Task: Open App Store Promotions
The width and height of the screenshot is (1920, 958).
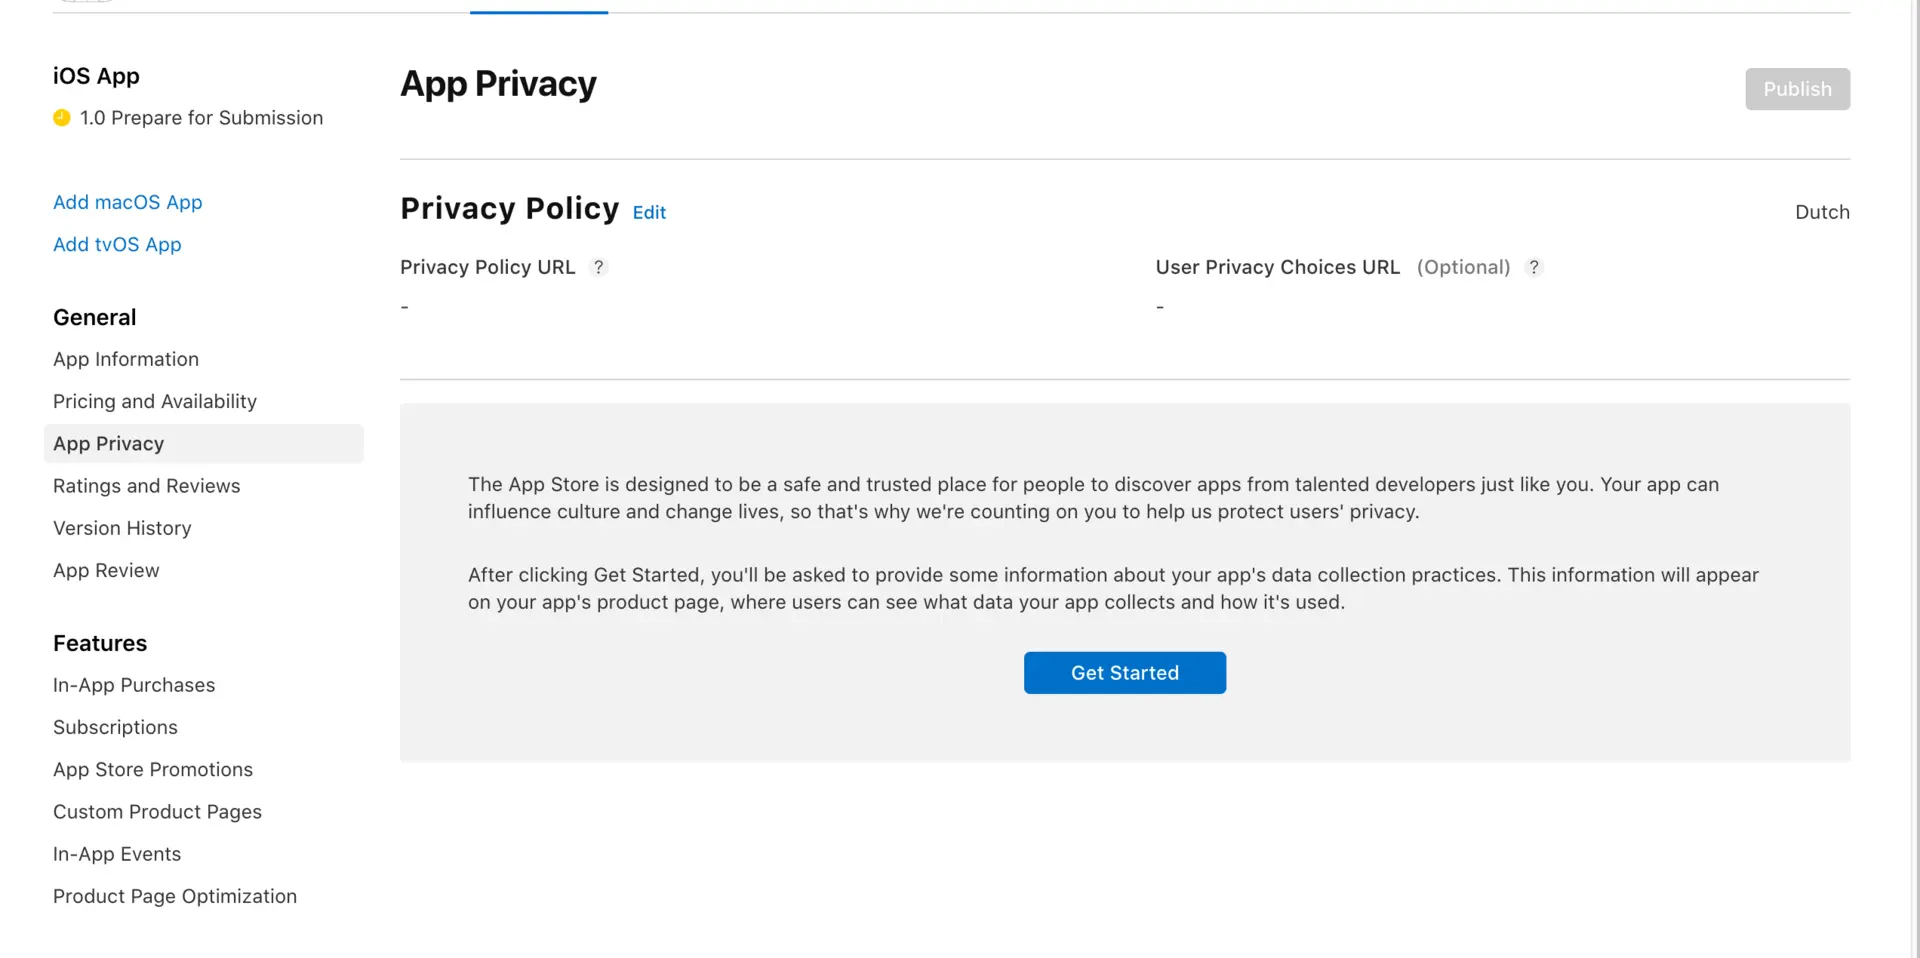Action: coord(153,769)
